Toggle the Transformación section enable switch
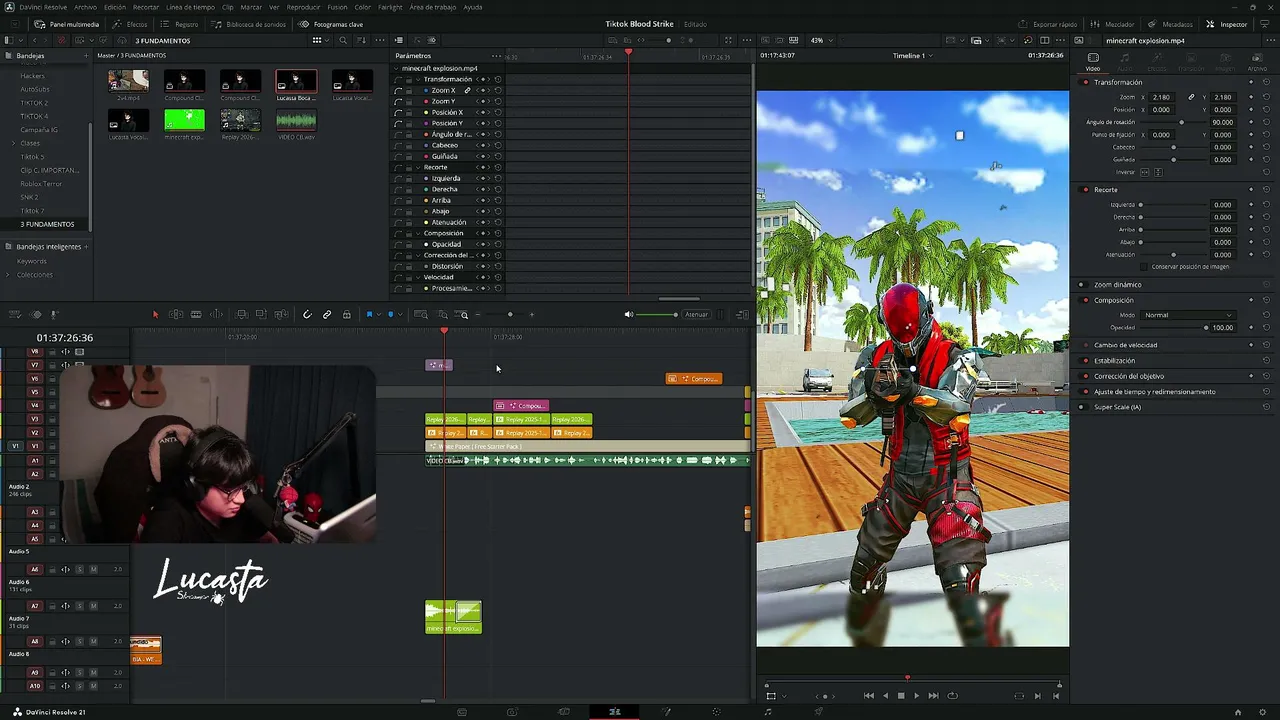The image size is (1280, 720). (1085, 82)
